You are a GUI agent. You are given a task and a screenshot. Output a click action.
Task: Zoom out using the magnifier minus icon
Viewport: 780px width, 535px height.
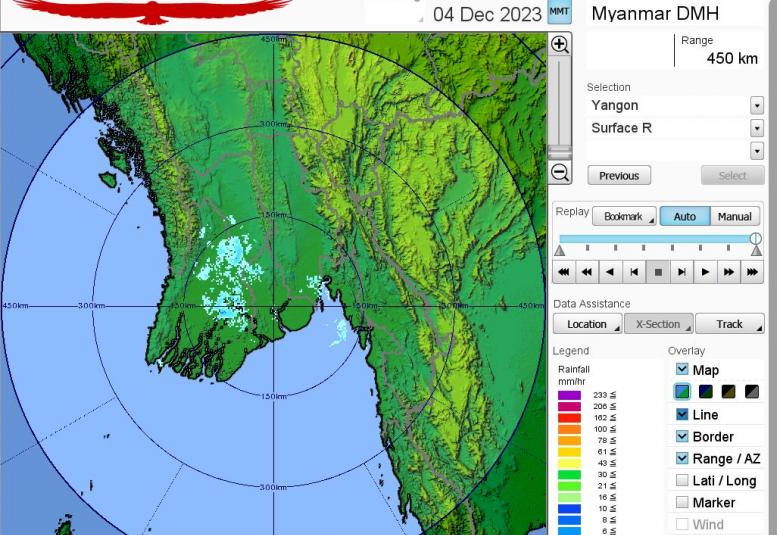click(560, 173)
